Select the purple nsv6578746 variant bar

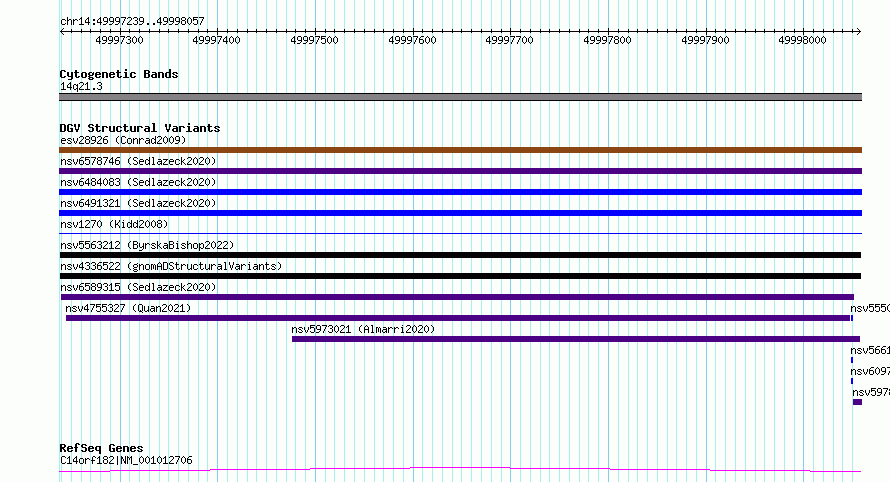click(x=460, y=171)
